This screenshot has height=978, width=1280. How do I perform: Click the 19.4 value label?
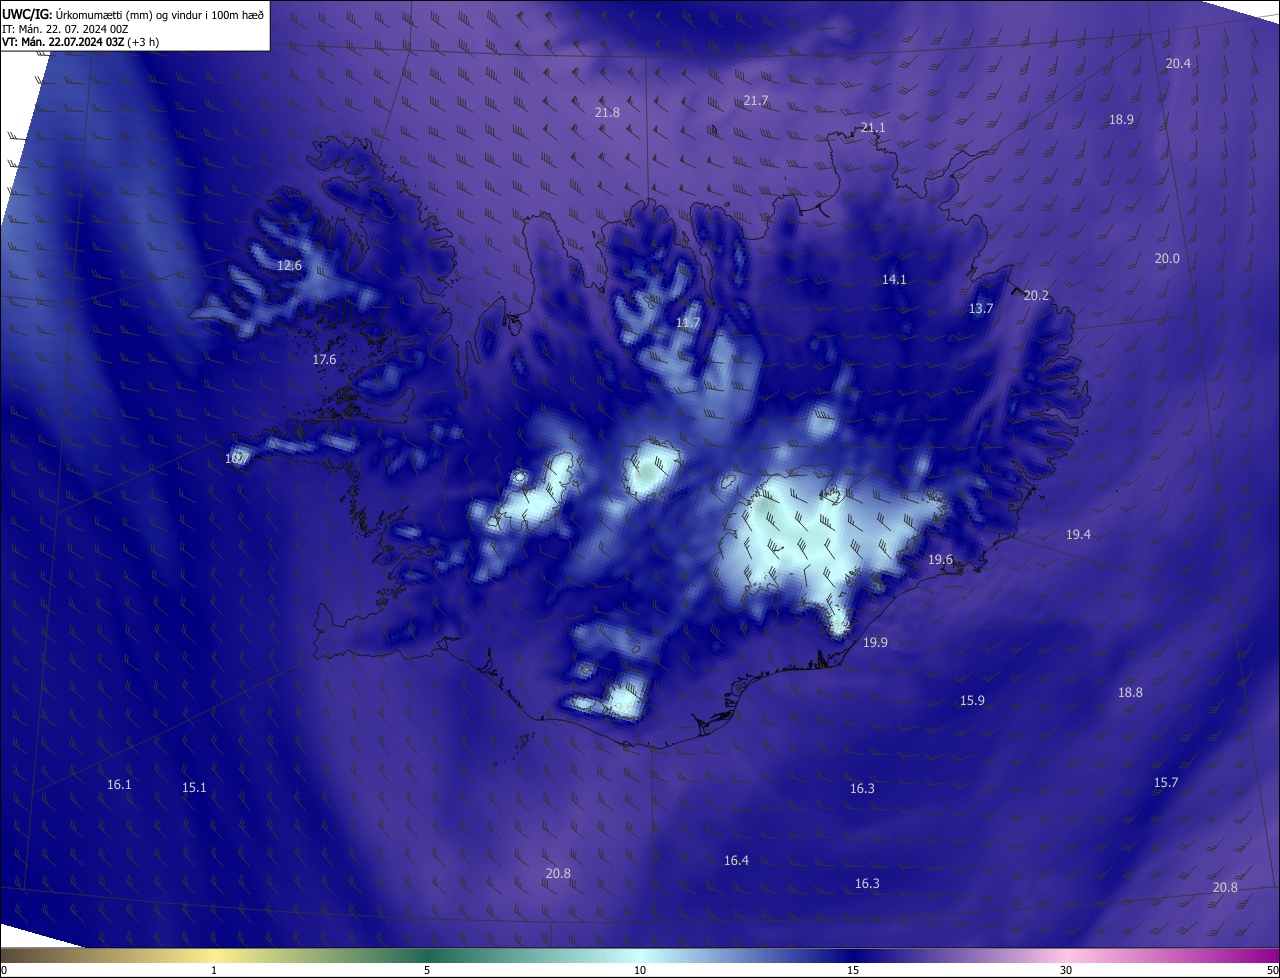pyautogui.click(x=1078, y=534)
